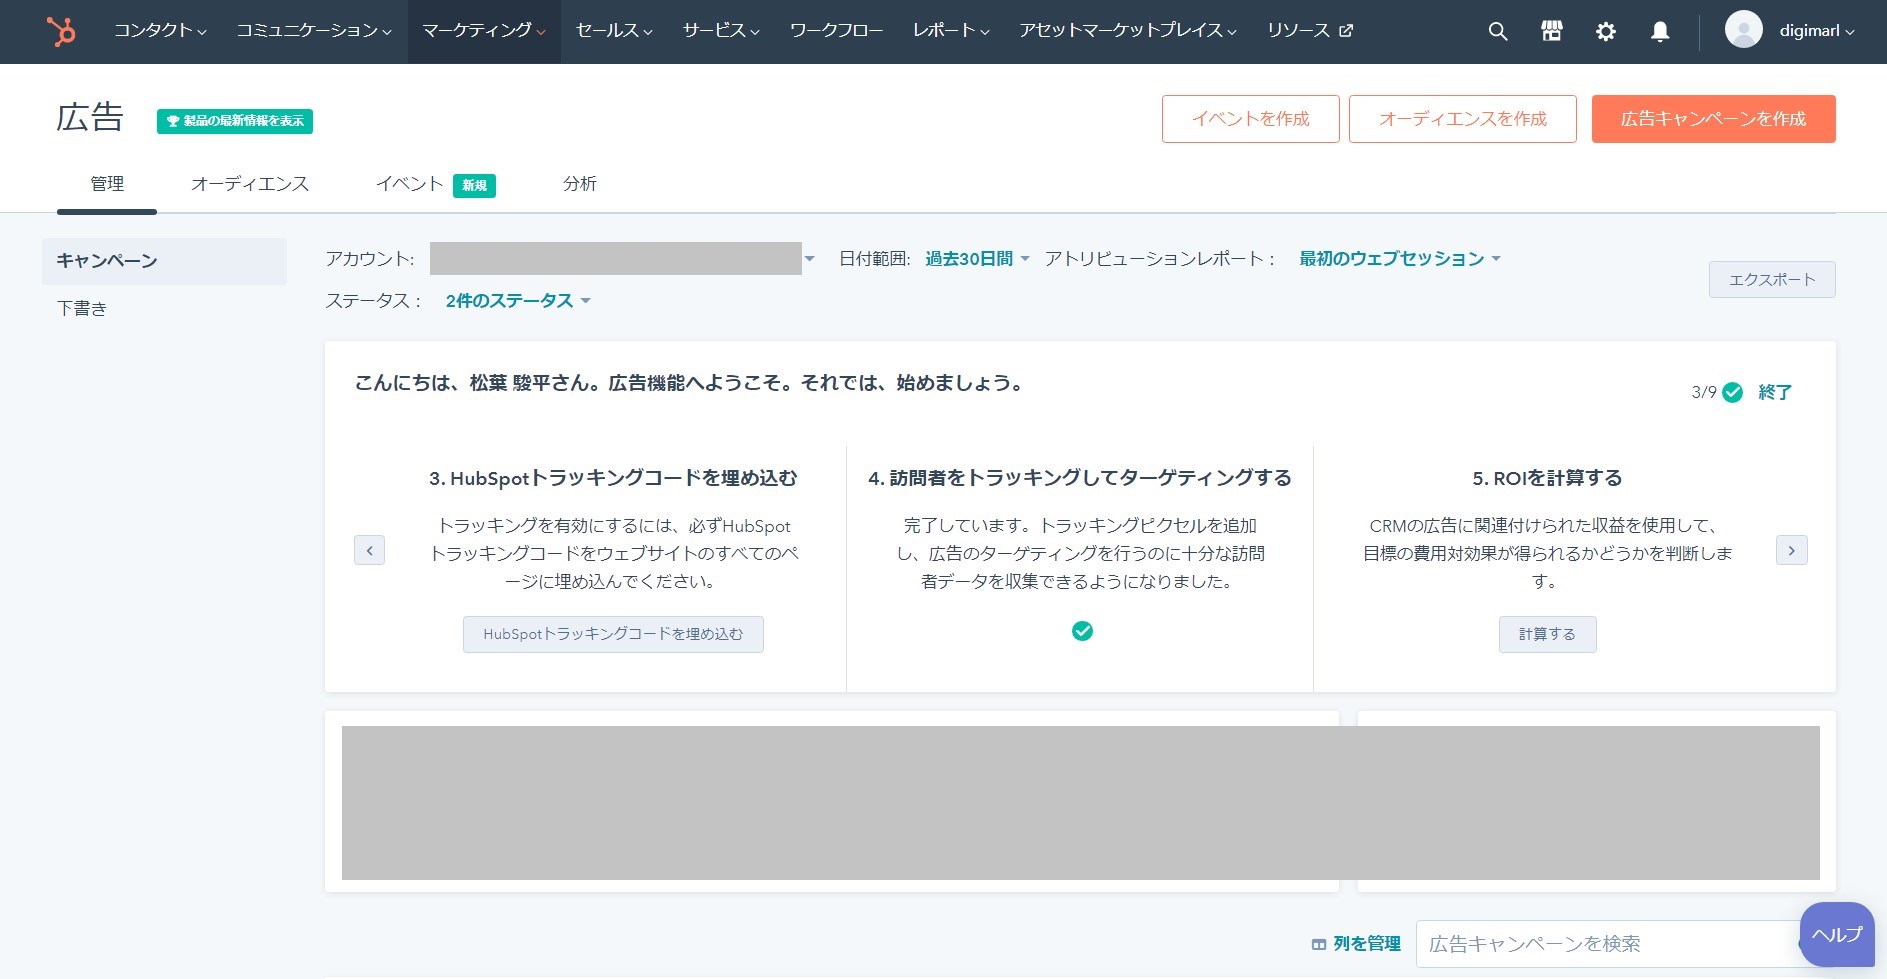Viewport: 1887px width, 979px height.
Task: Open the notifications bell icon
Action: [1659, 31]
